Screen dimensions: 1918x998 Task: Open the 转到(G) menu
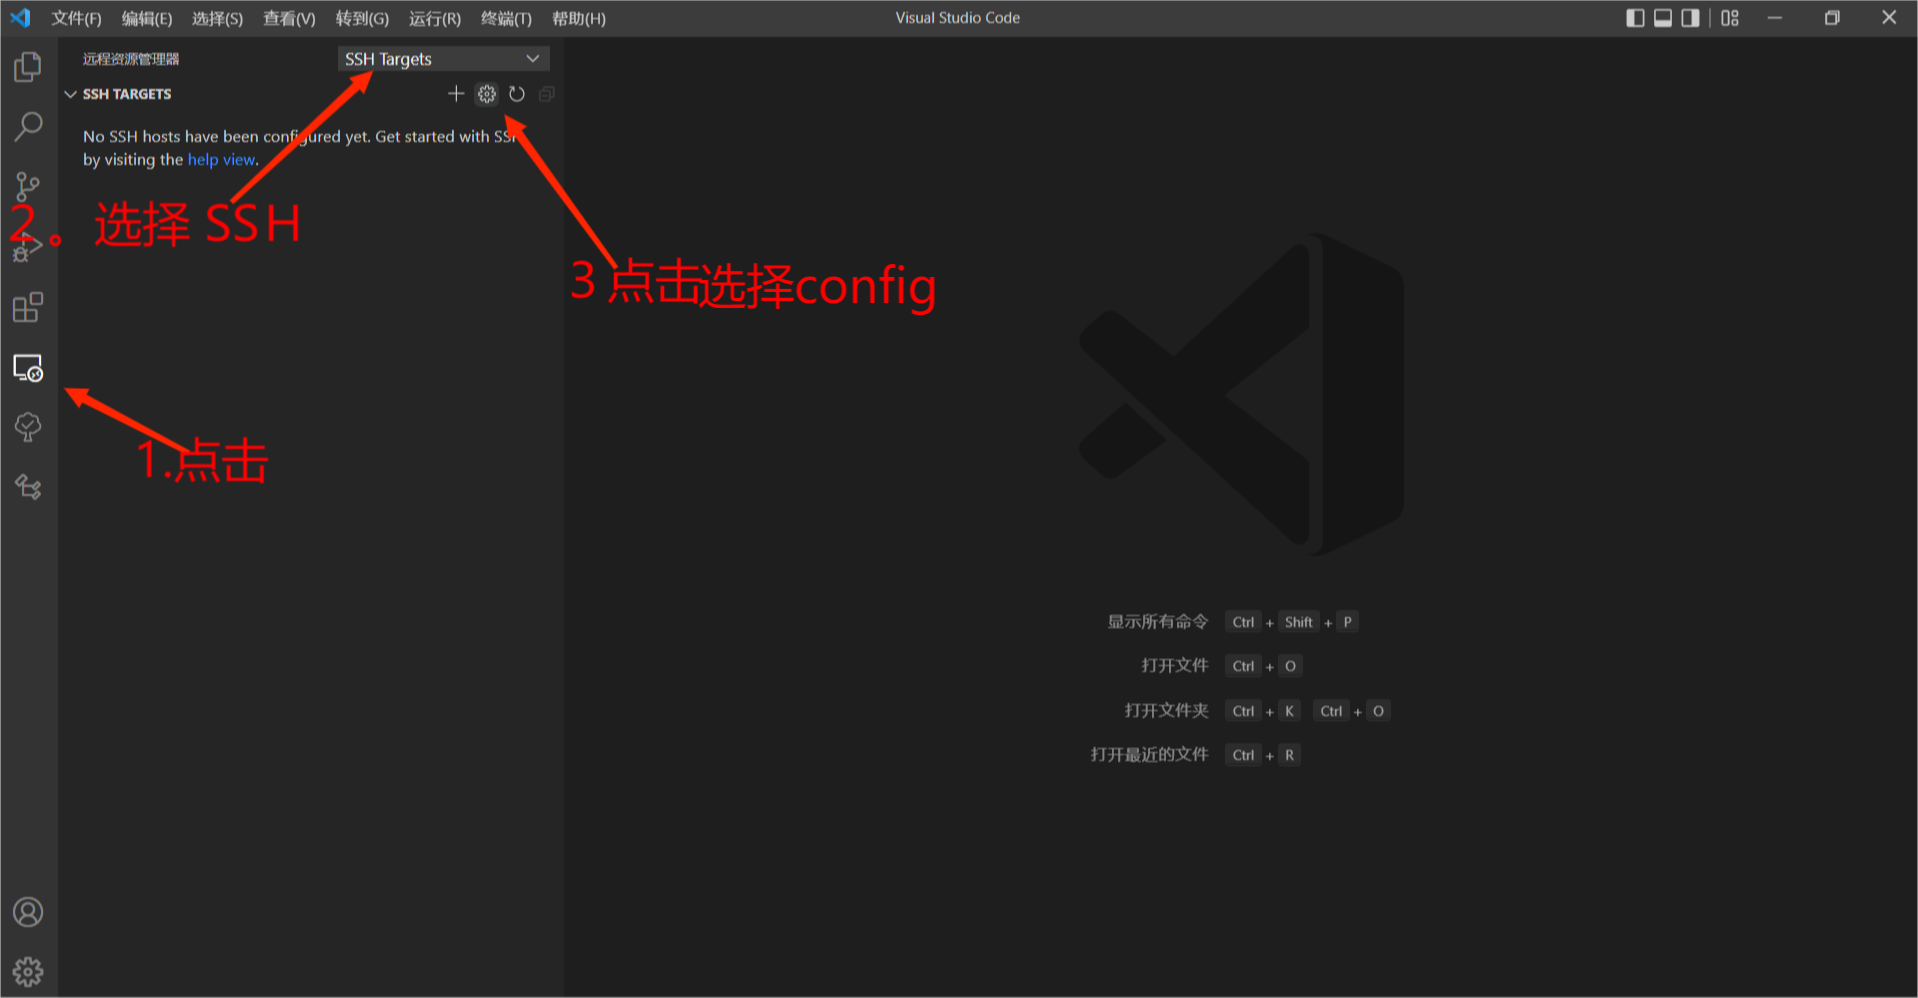(362, 18)
